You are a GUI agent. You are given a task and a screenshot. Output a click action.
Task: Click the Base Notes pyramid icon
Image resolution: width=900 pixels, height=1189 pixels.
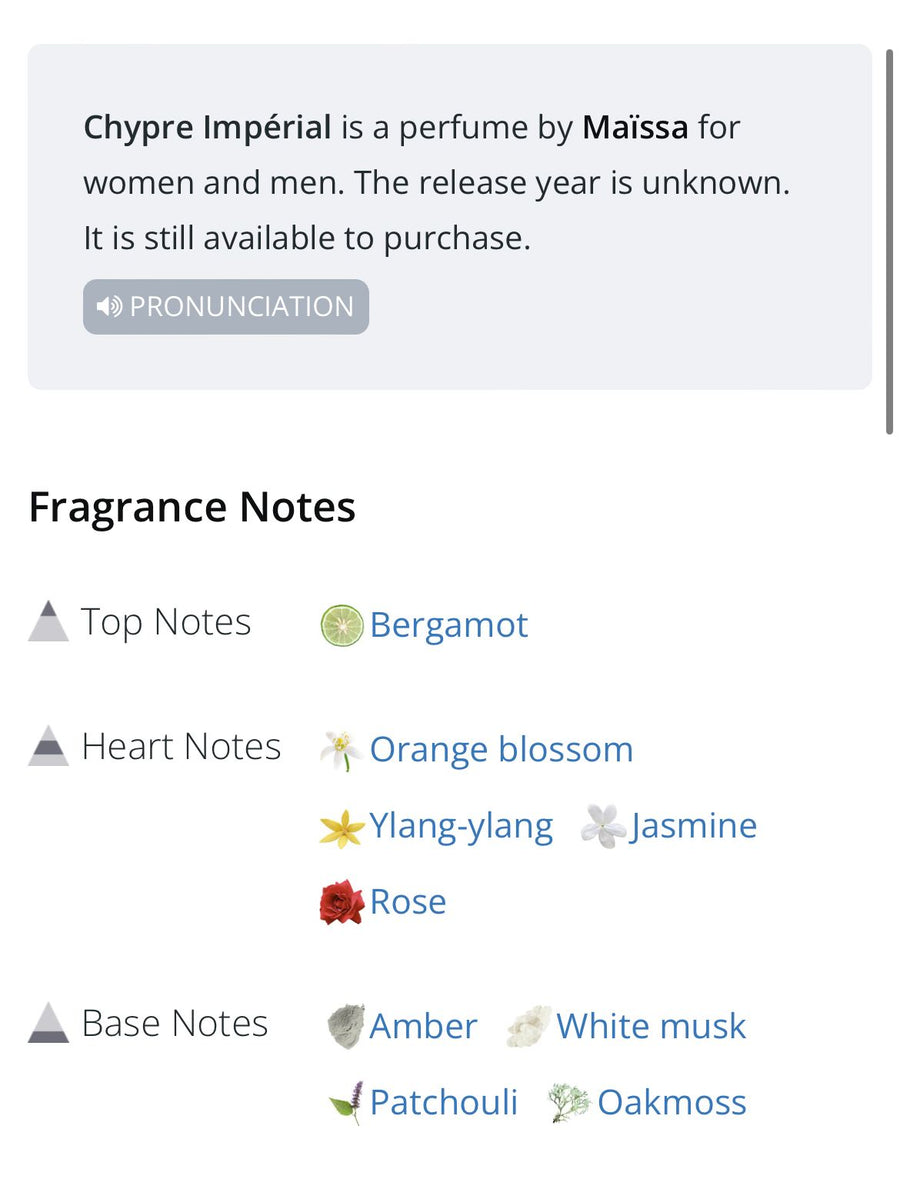coord(48,1024)
